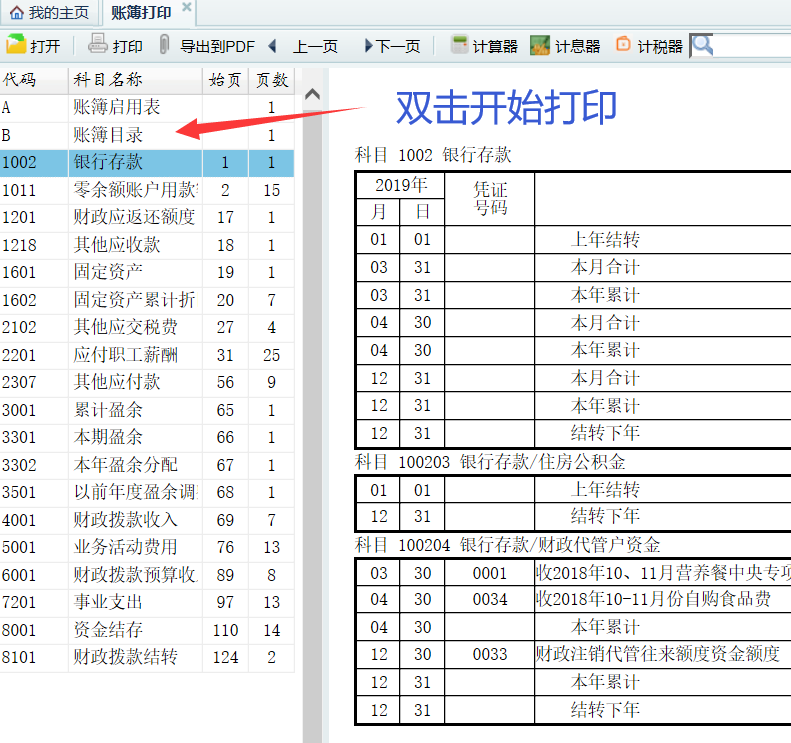Select the 固定资产 row coded 1601
The height and width of the screenshot is (743, 791).
click(x=147, y=272)
